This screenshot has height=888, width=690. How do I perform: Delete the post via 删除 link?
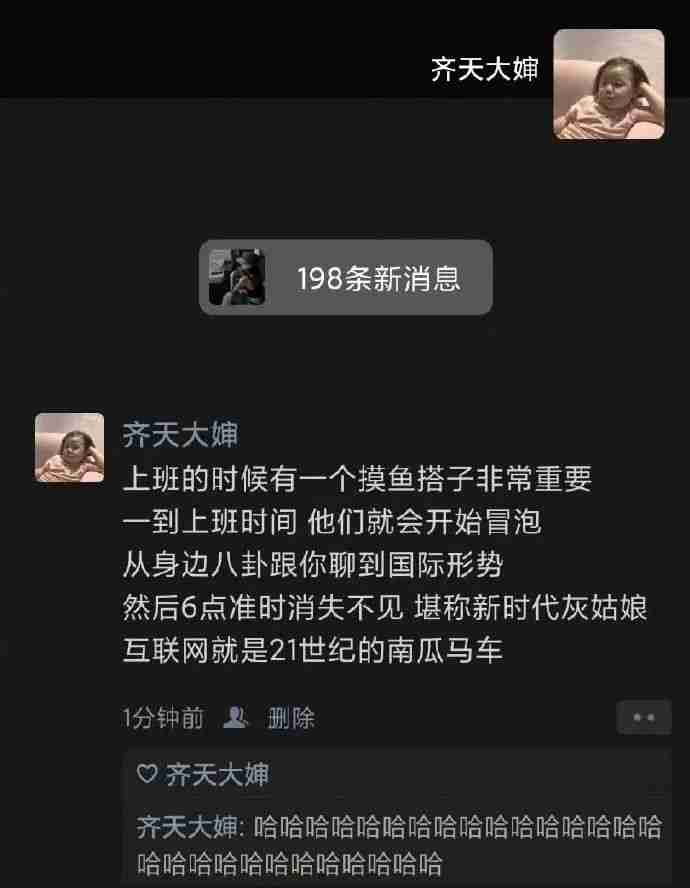[291, 718]
